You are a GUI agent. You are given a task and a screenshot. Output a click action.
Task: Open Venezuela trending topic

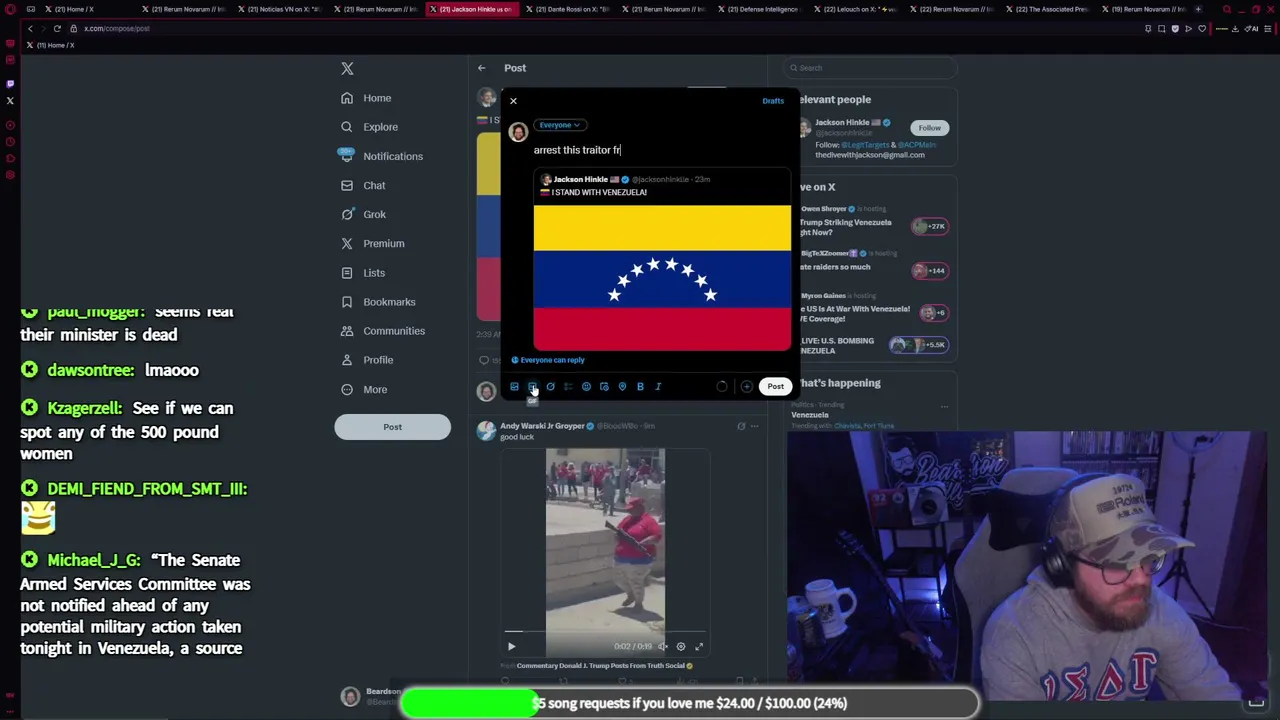click(810, 415)
